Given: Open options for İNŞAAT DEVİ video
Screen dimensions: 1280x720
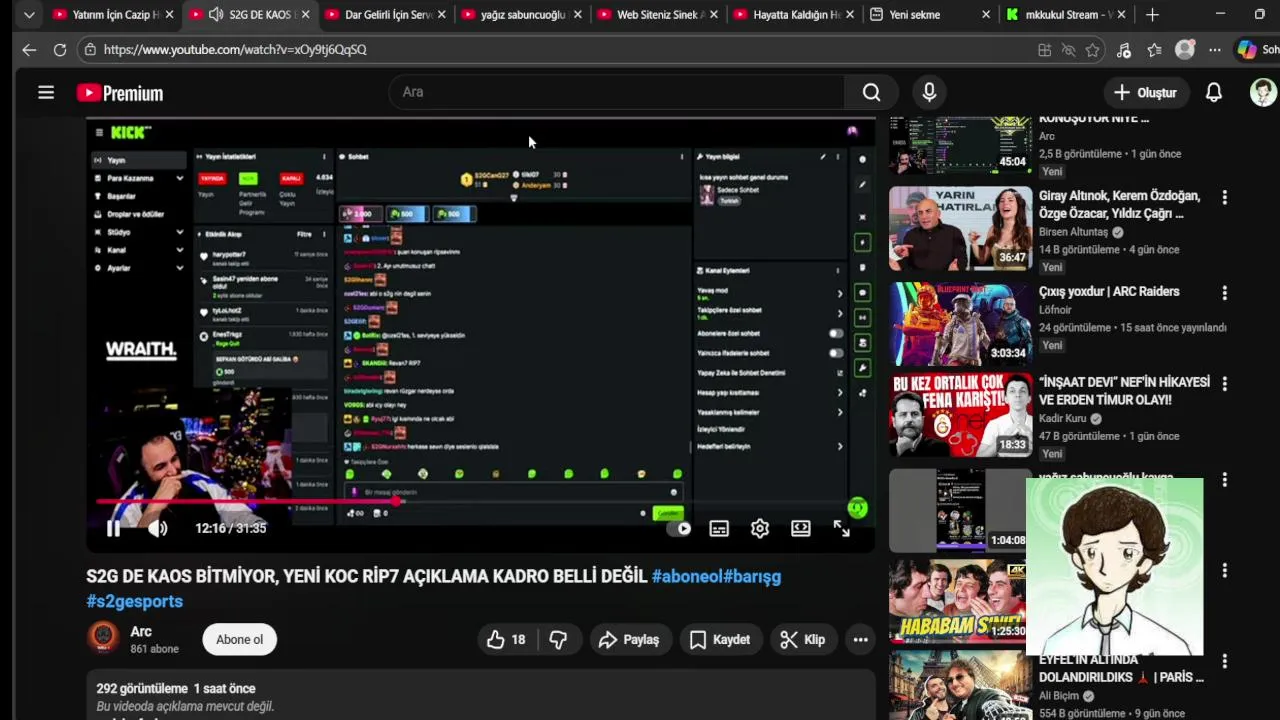Looking at the screenshot, I should [x=1224, y=384].
